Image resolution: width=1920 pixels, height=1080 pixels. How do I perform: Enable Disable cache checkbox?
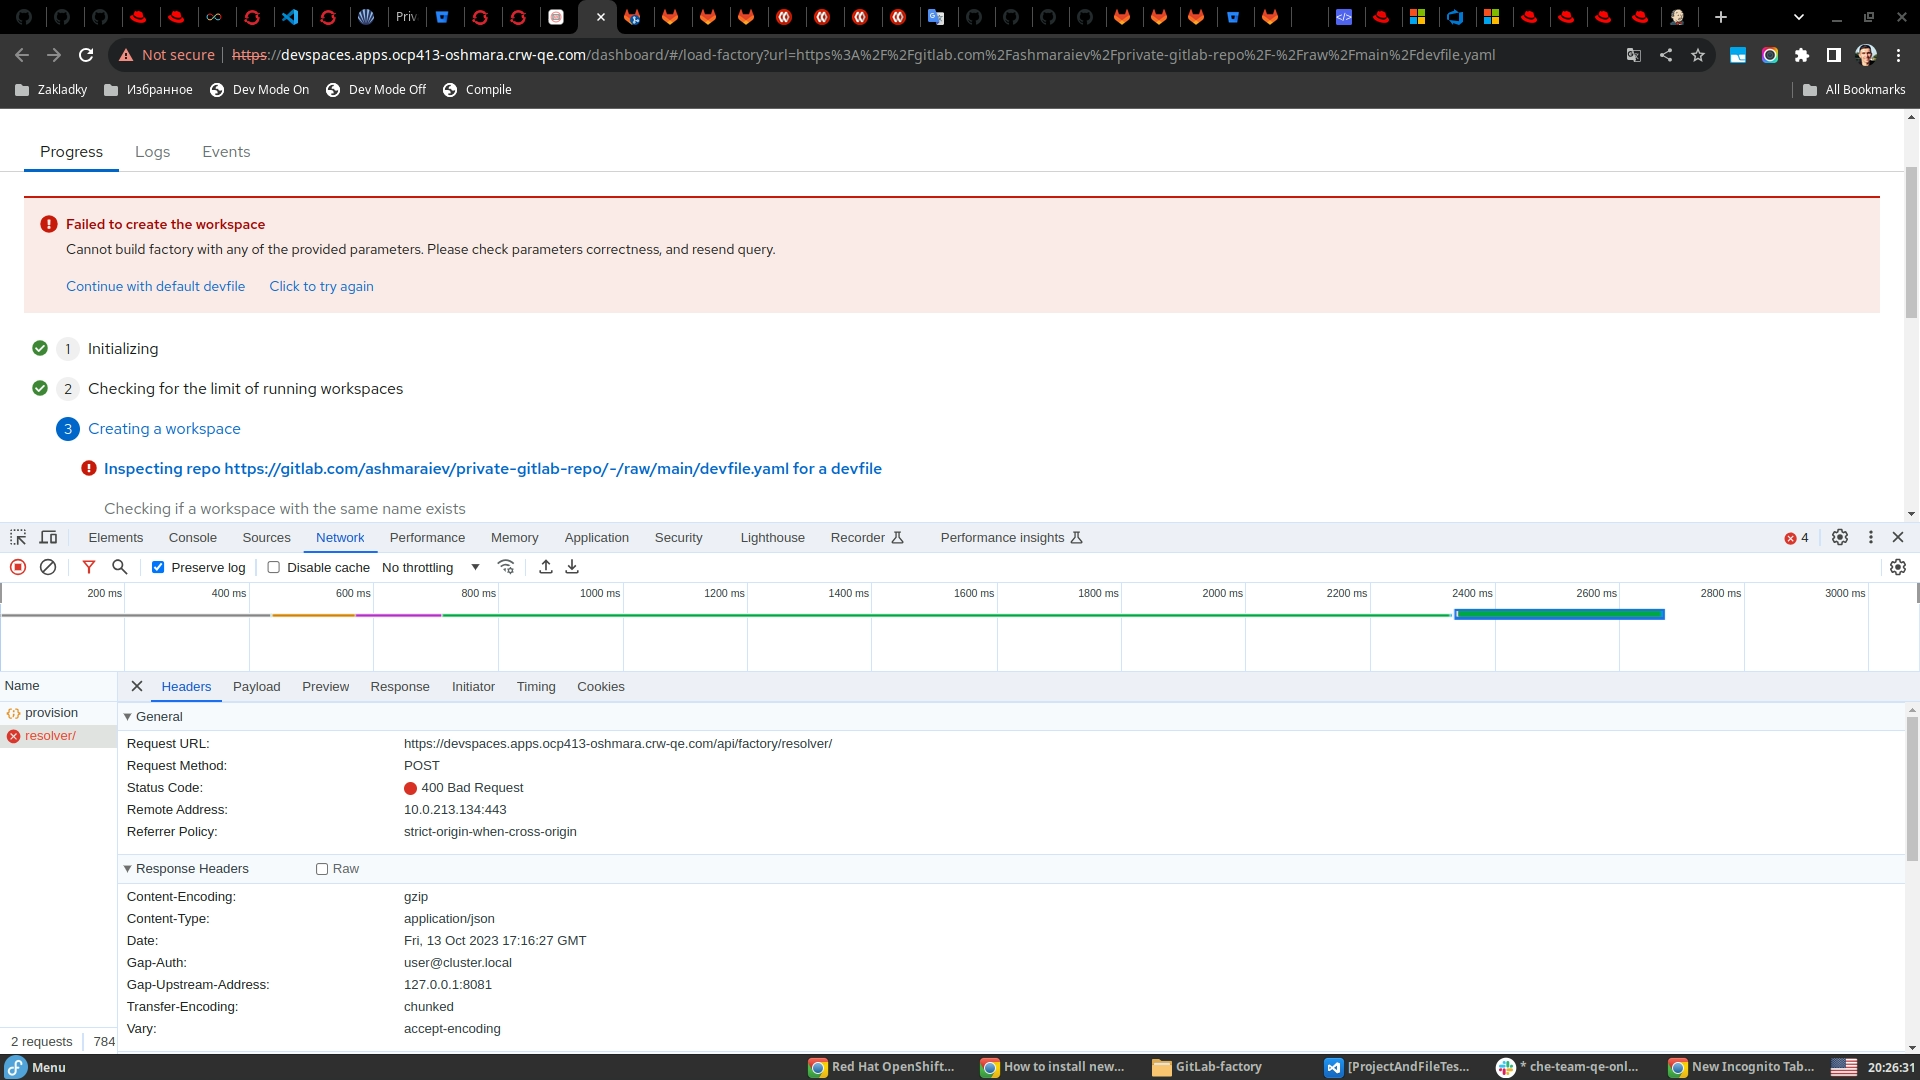click(x=273, y=567)
